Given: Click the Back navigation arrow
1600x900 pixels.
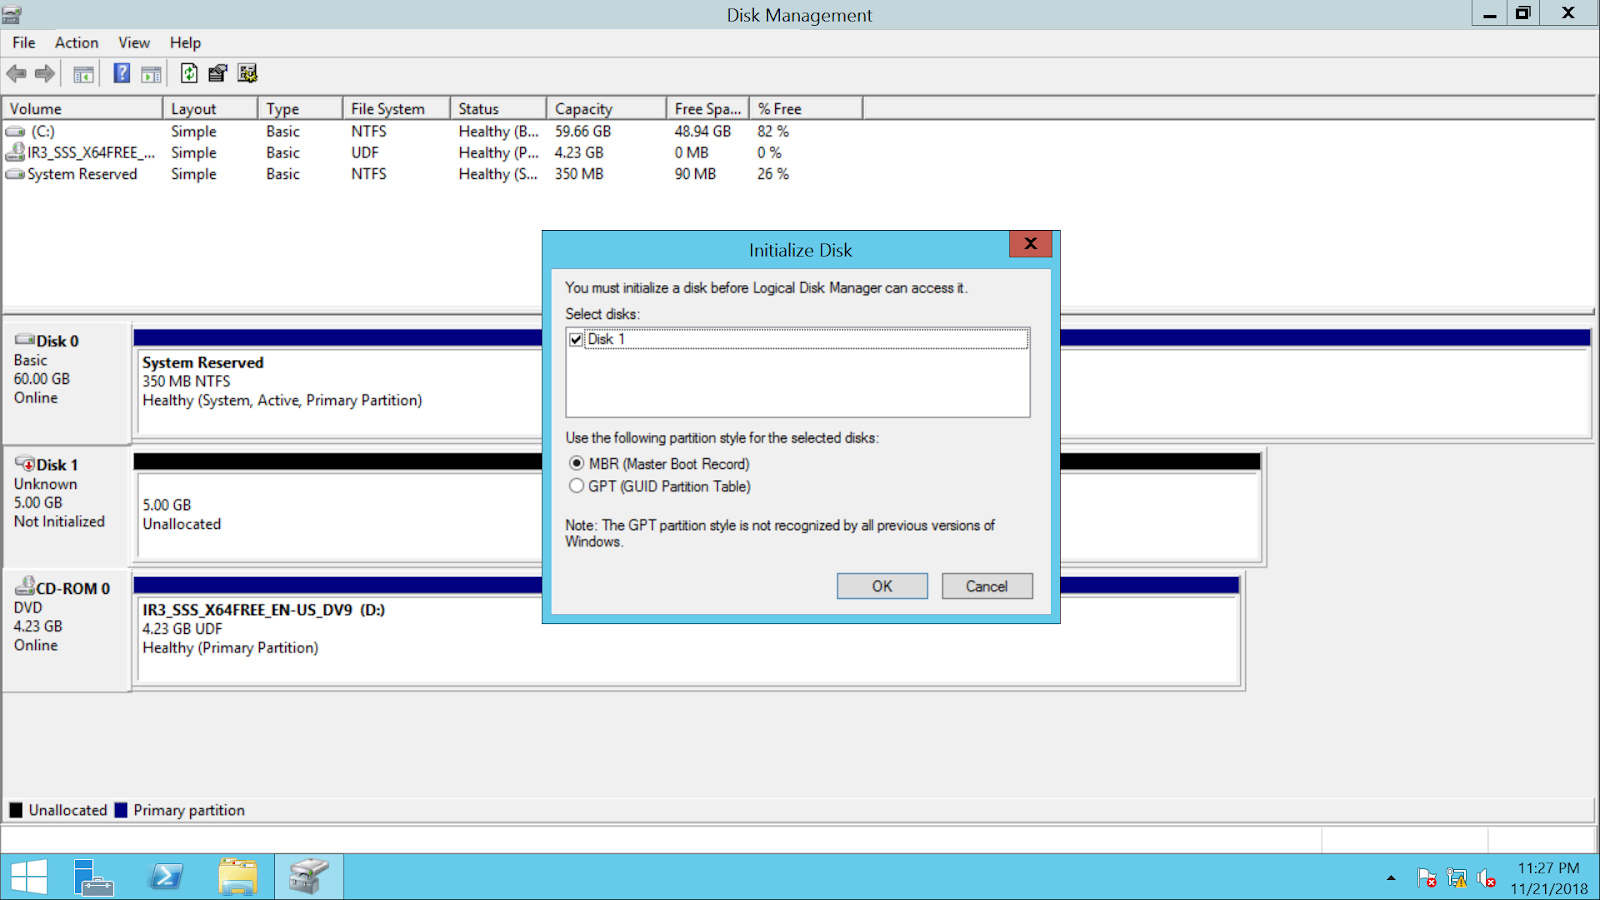Looking at the screenshot, I should point(16,73).
